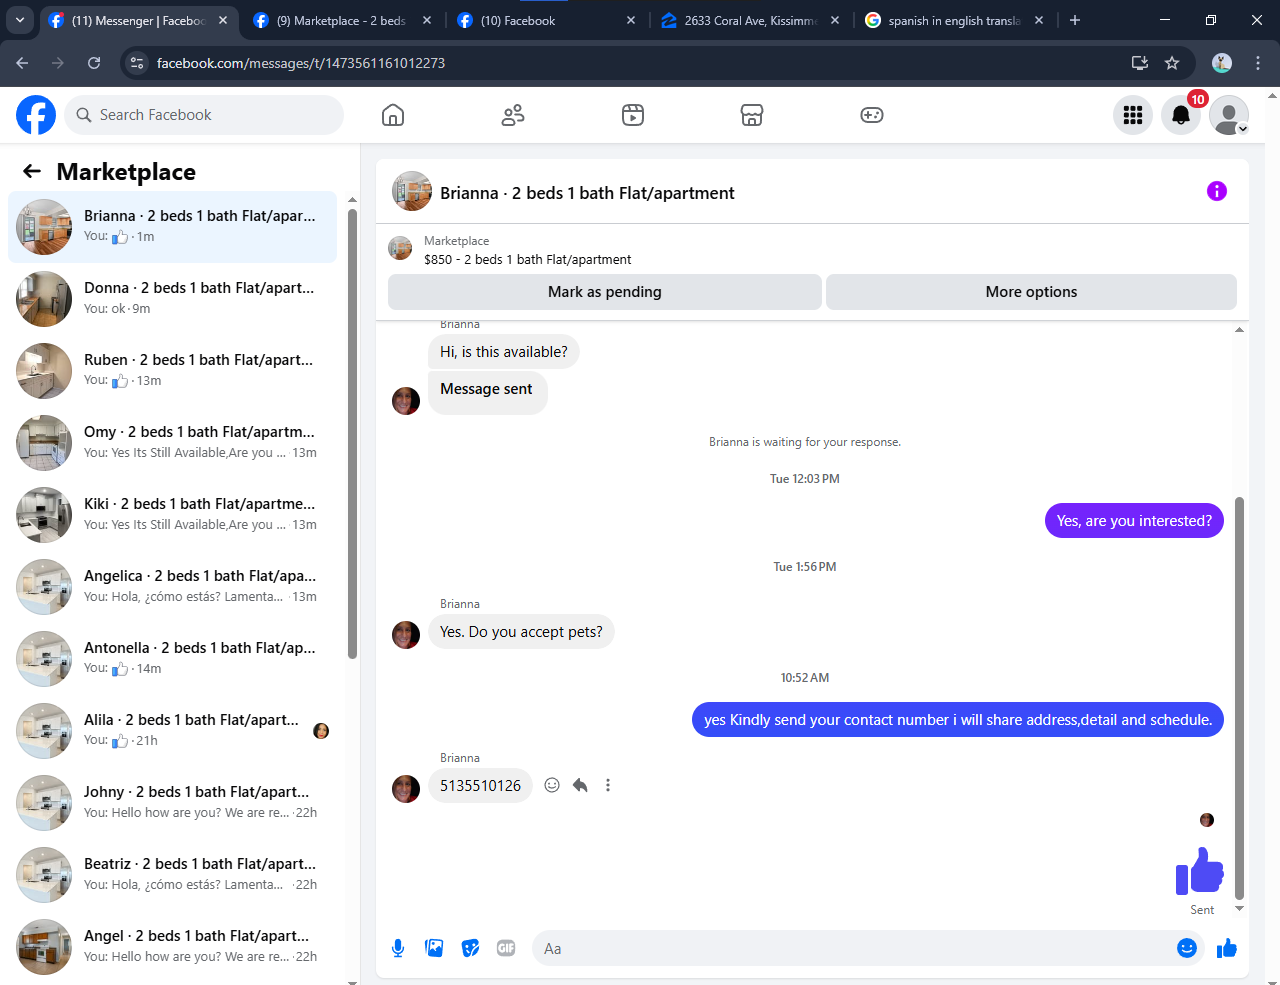Screen dimensions: 1280x985
Task: Open the $850 Marketplace listing link
Action: tap(527, 259)
